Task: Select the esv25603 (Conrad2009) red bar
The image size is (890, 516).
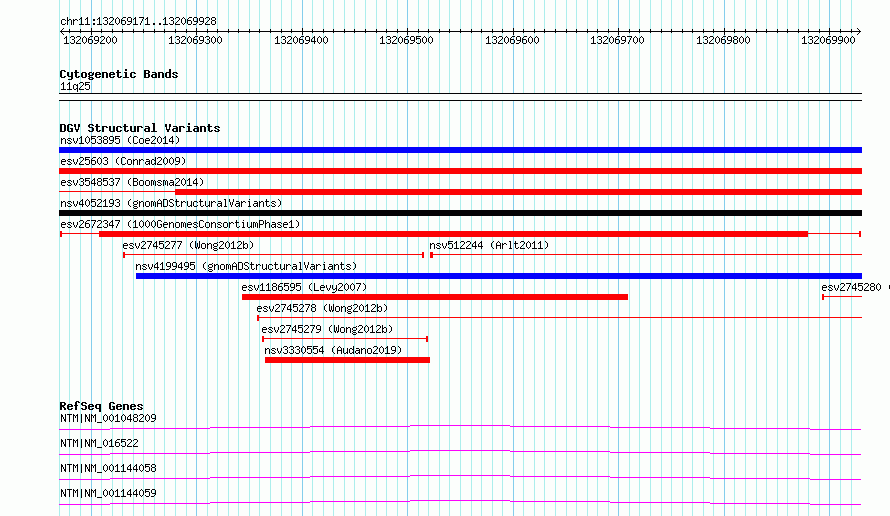Action: (460, 171)
